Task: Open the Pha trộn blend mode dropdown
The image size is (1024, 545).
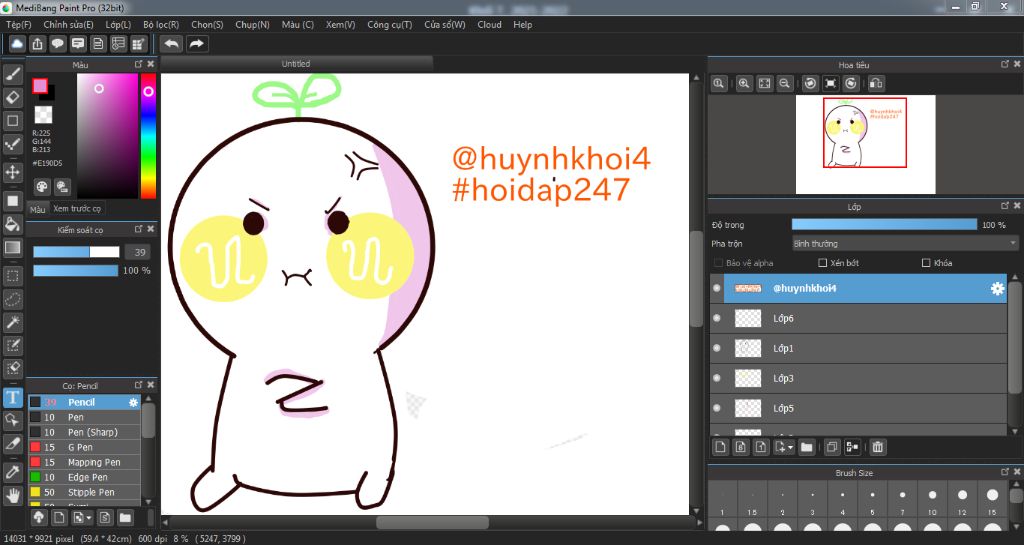Action: coord(904,243)
